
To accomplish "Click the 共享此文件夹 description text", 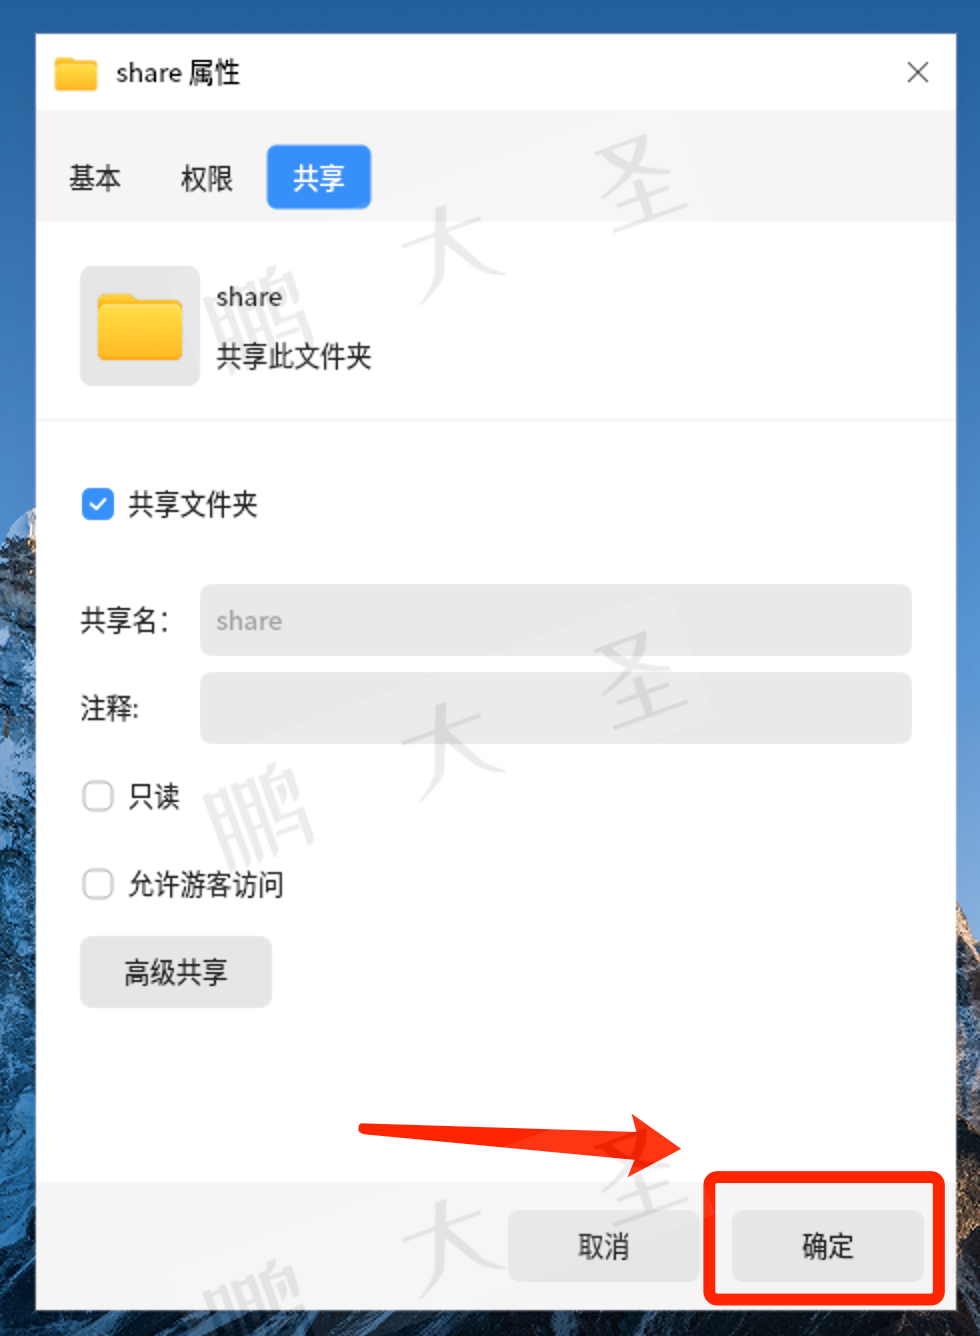I will (294, 356).
